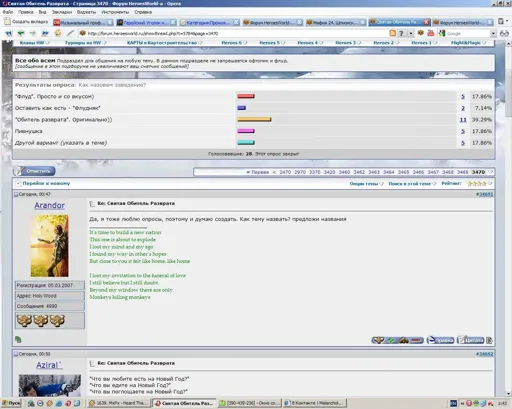Expand the 'Опции темы' thread options menu
Screen dimensions: 512x409
pyautogui.click(x=366, y=184)
